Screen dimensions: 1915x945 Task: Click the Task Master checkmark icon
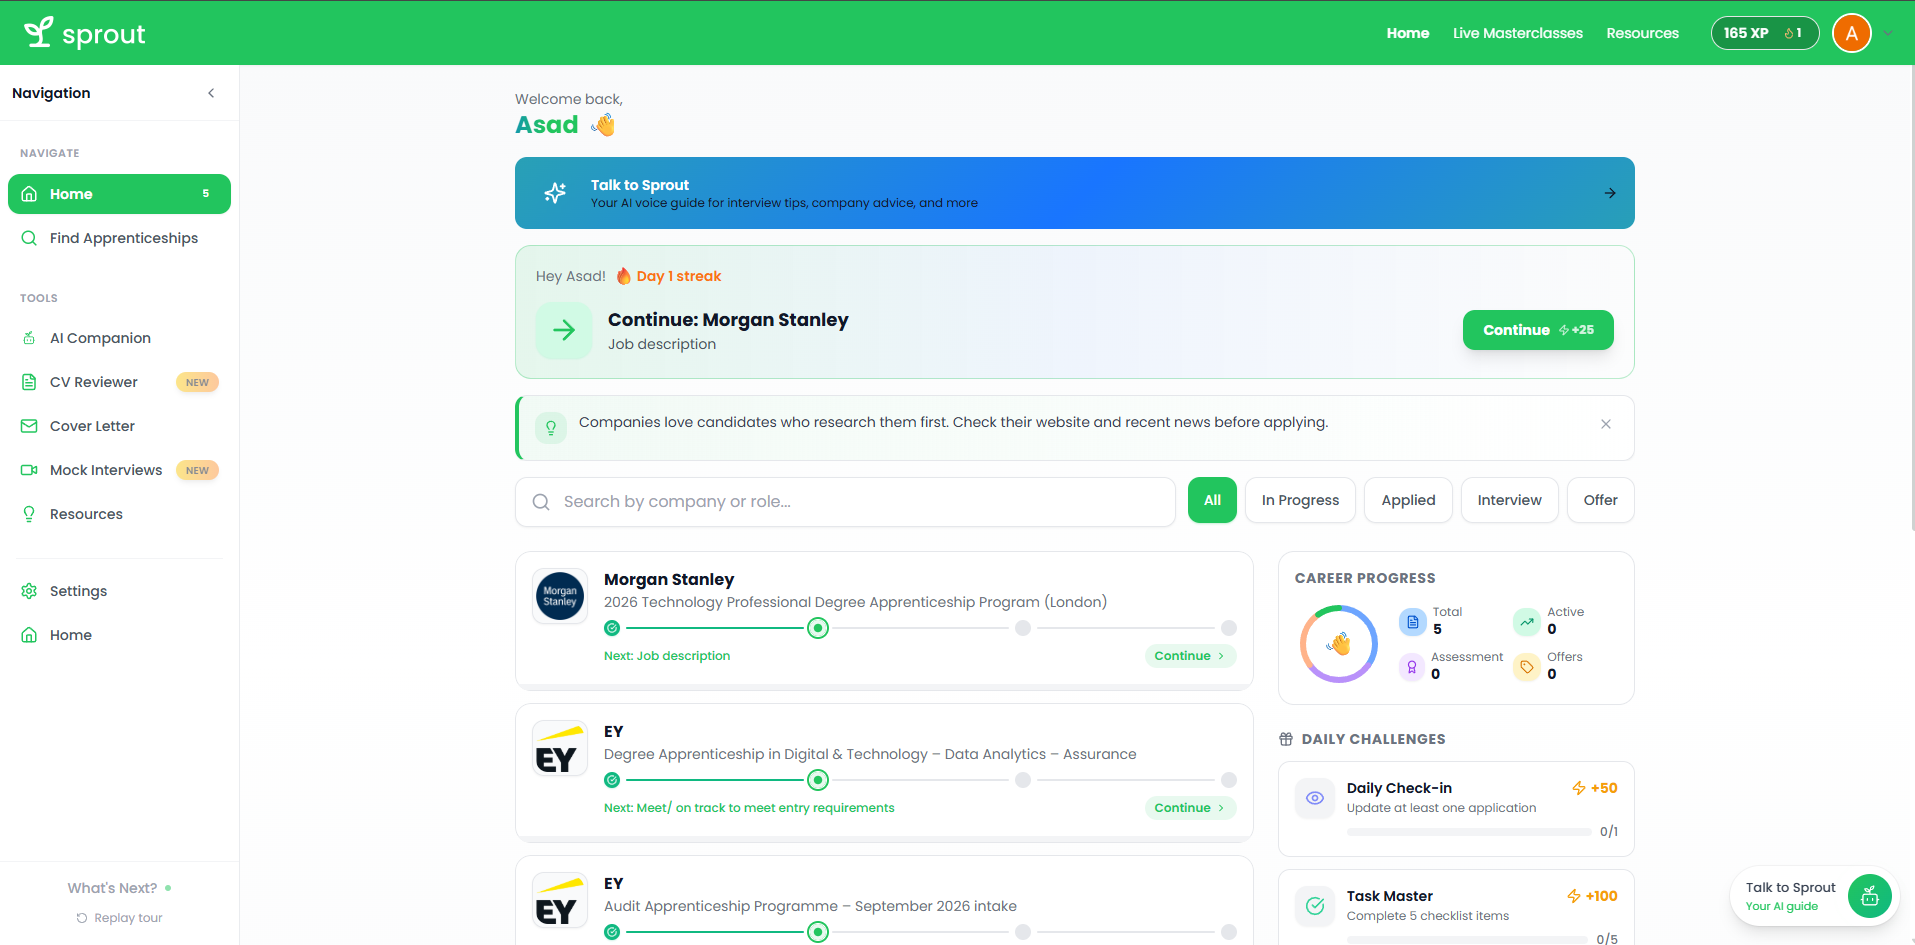coord(1315,906)
